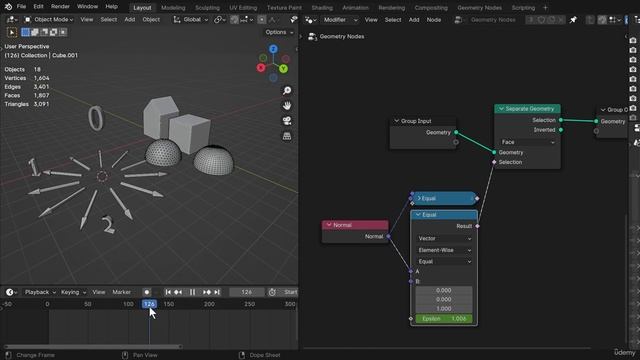Image resolution: width=640 pixels, height=360 pixels.
Task: Select the tweak select tool icon
Action: (12, 32)
